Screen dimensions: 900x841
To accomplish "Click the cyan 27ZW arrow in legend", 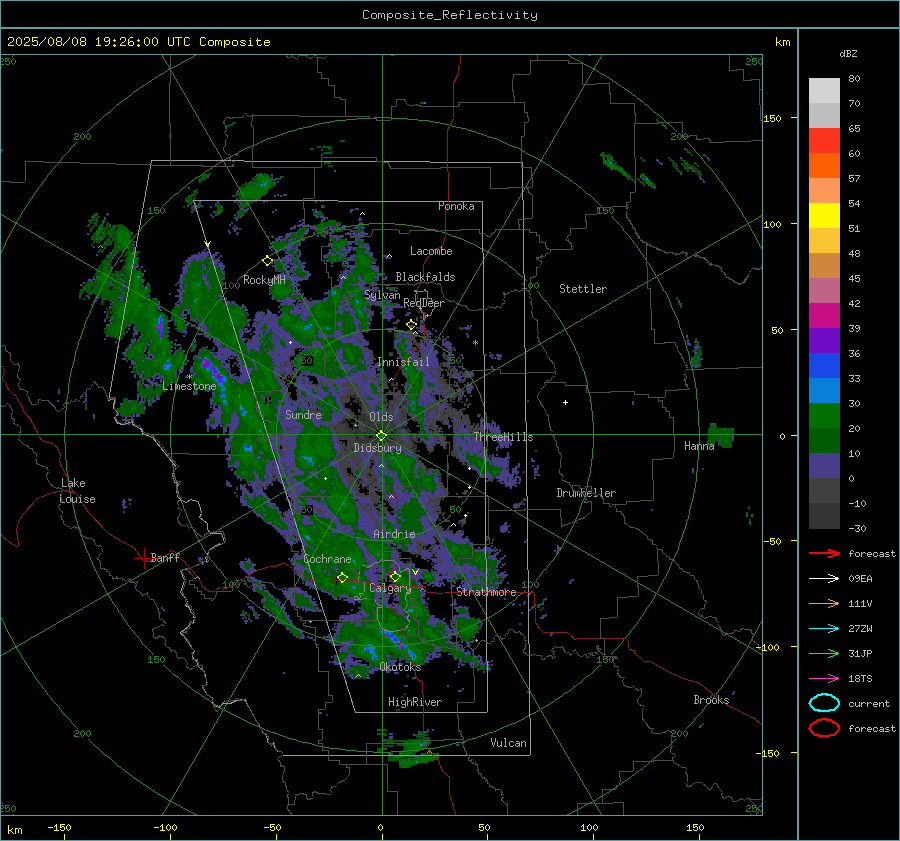I will point(824,629).
